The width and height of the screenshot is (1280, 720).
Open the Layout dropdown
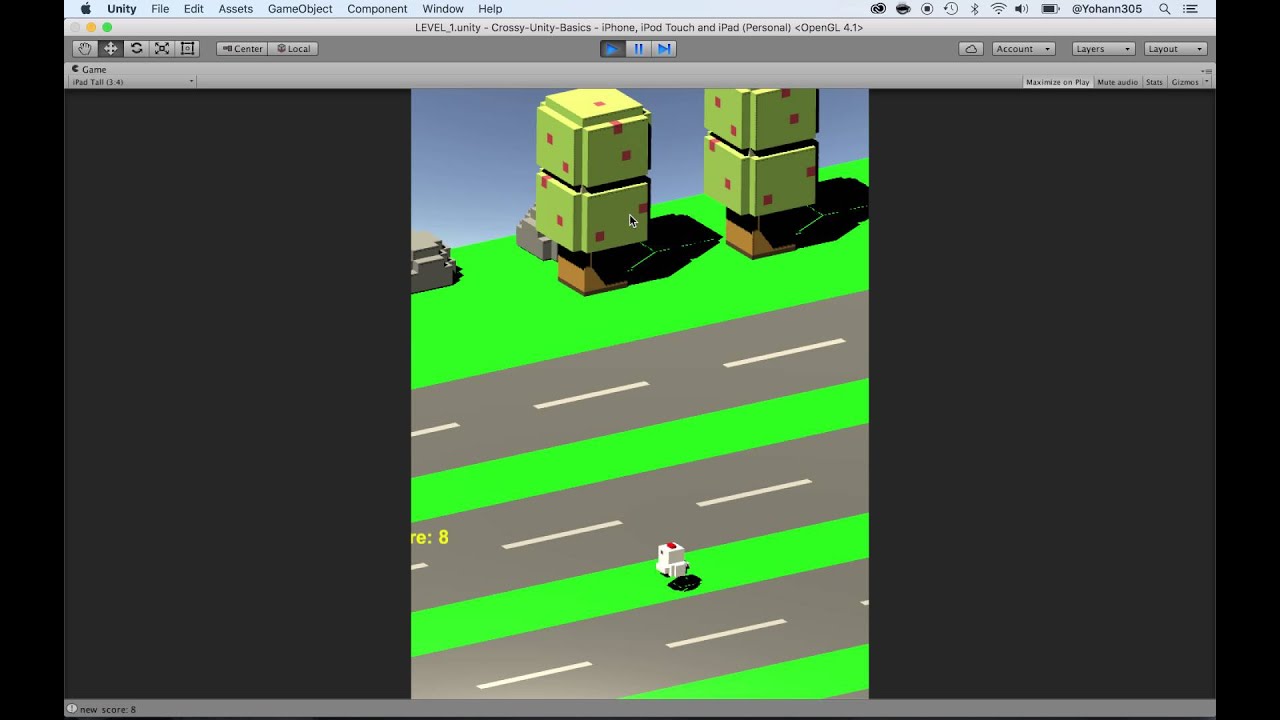1175,48
